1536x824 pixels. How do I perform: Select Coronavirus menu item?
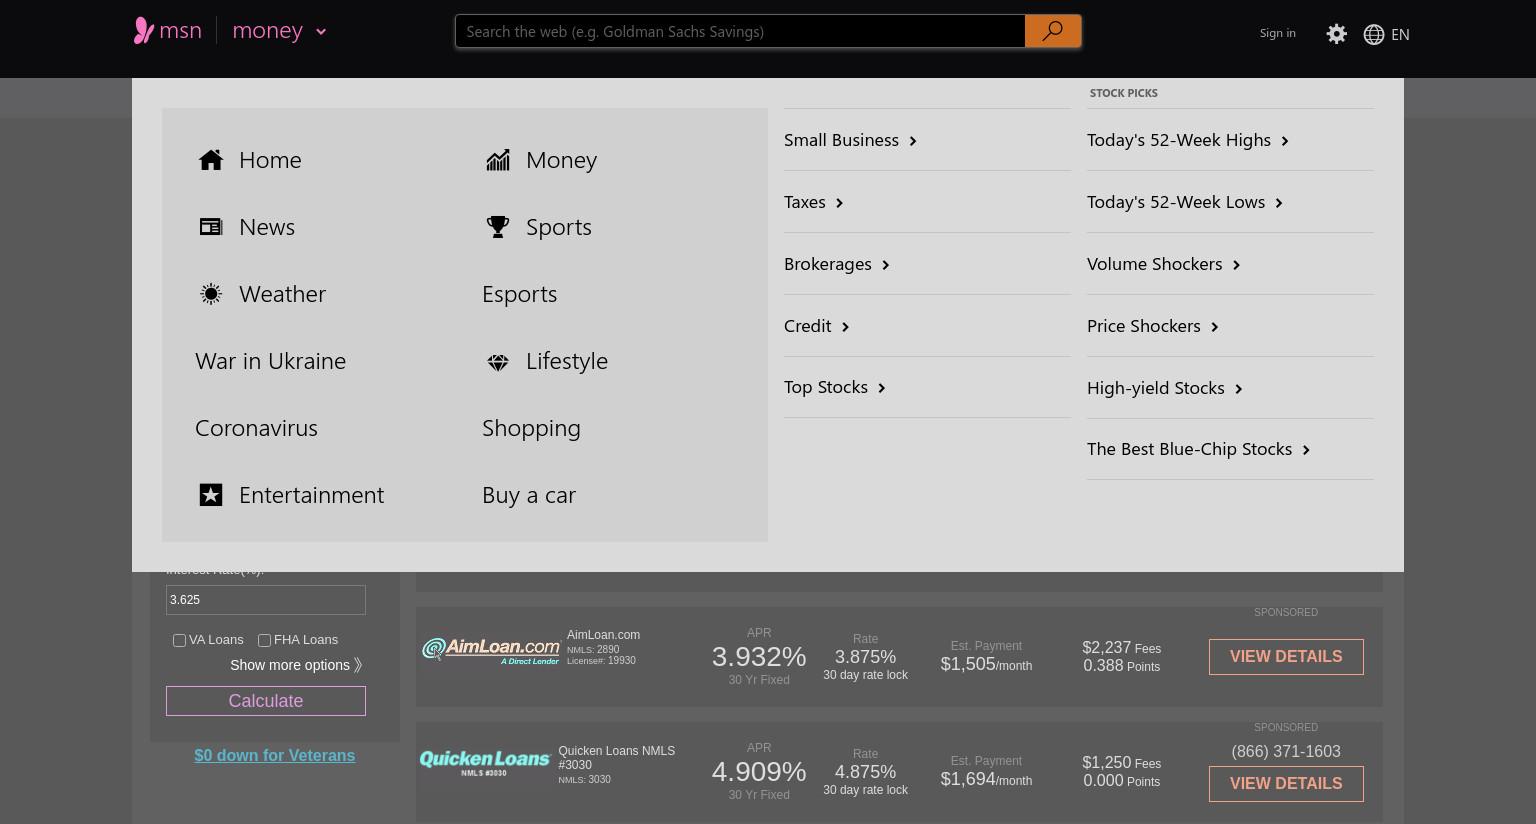tap(256, 428)
